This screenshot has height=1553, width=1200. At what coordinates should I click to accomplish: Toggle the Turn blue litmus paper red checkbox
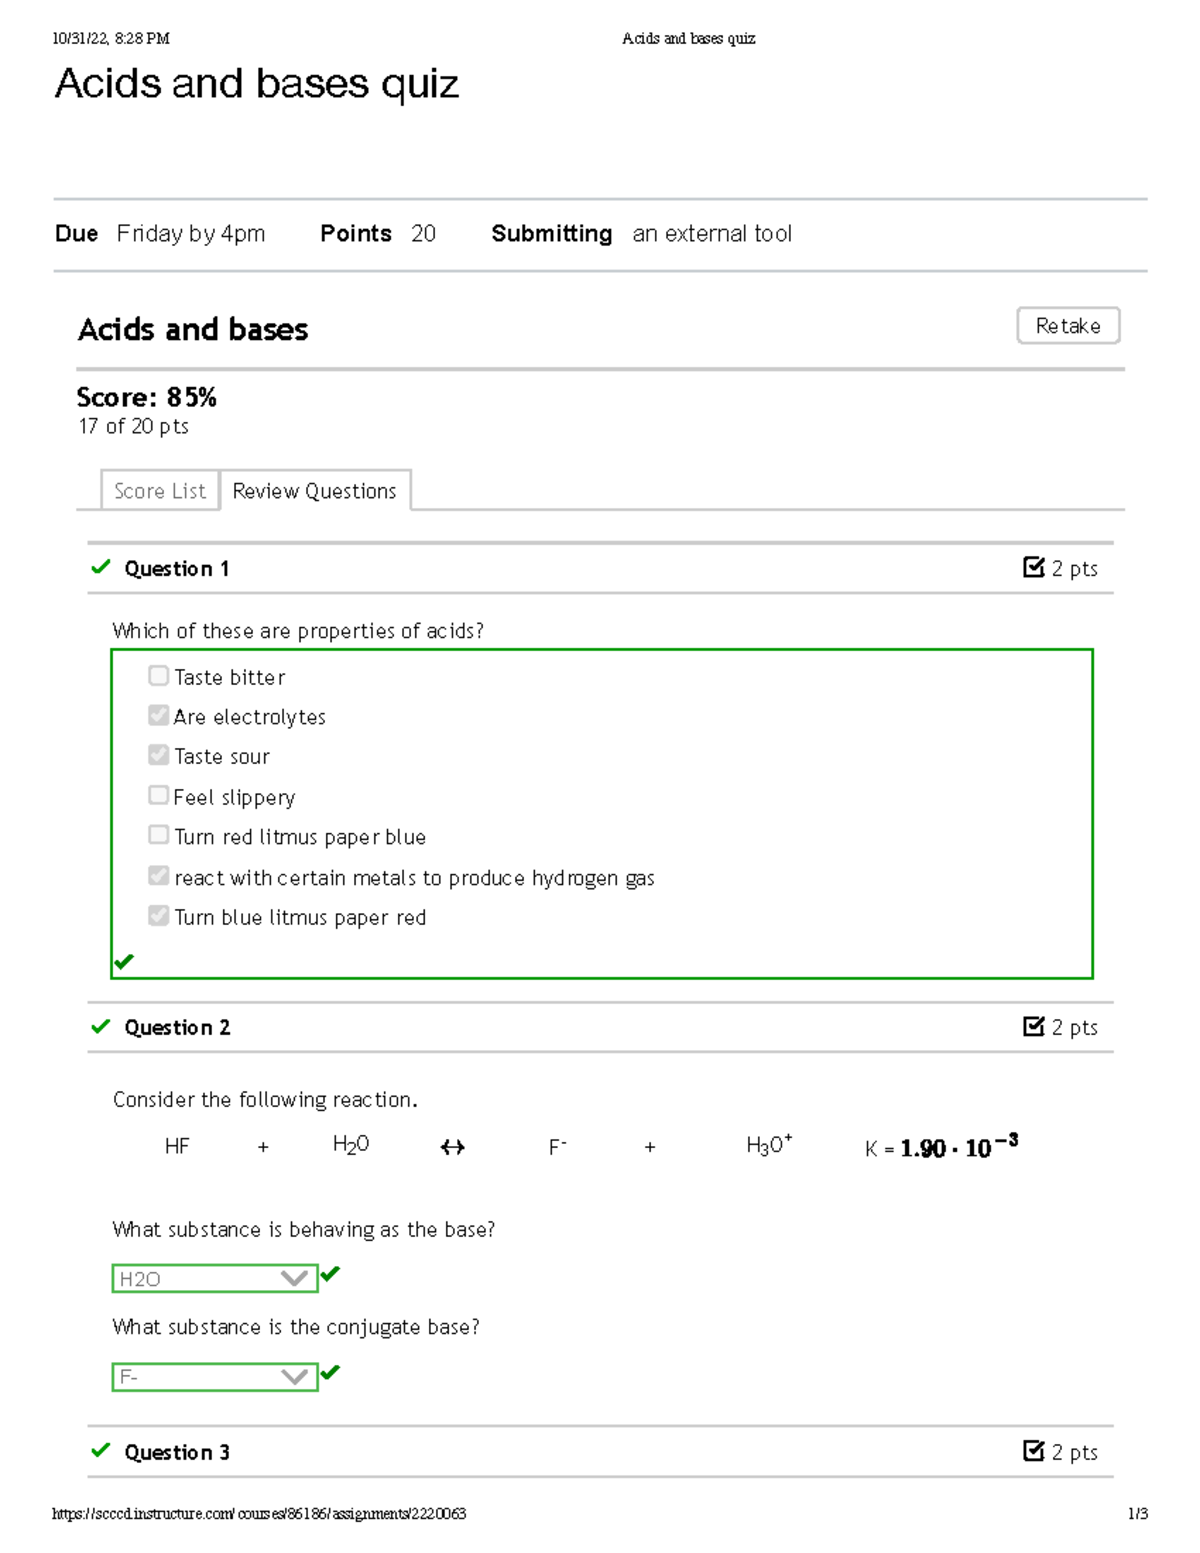tap(158, 915)
